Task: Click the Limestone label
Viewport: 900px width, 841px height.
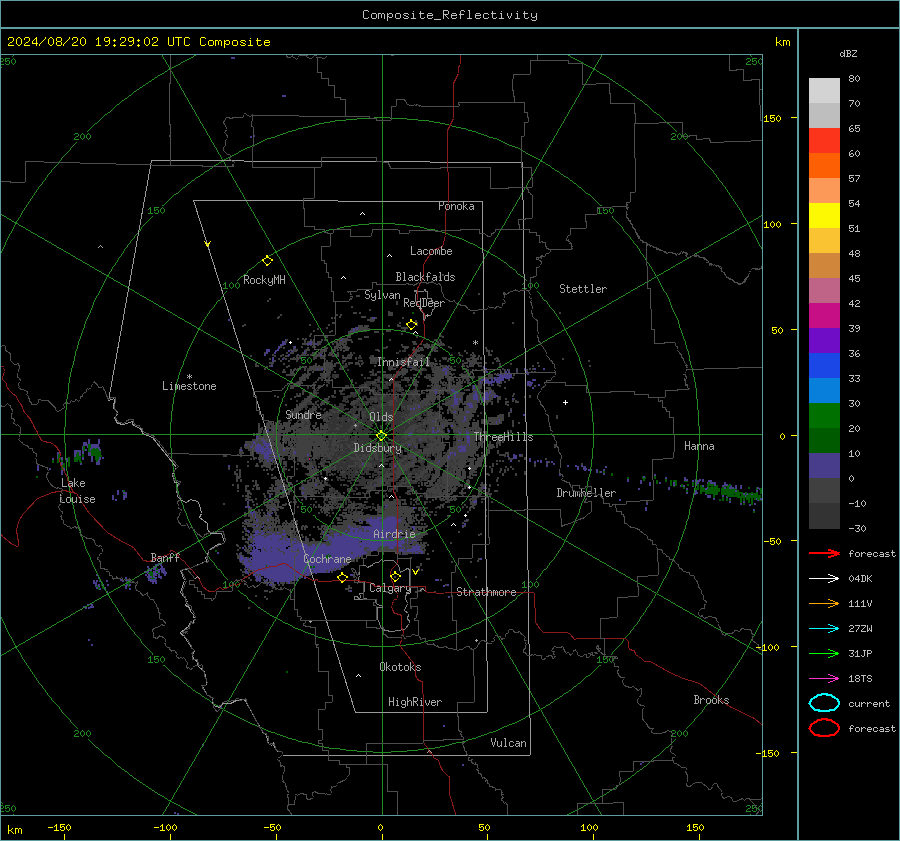Action: pyautogui.click(x=189, y=386)
